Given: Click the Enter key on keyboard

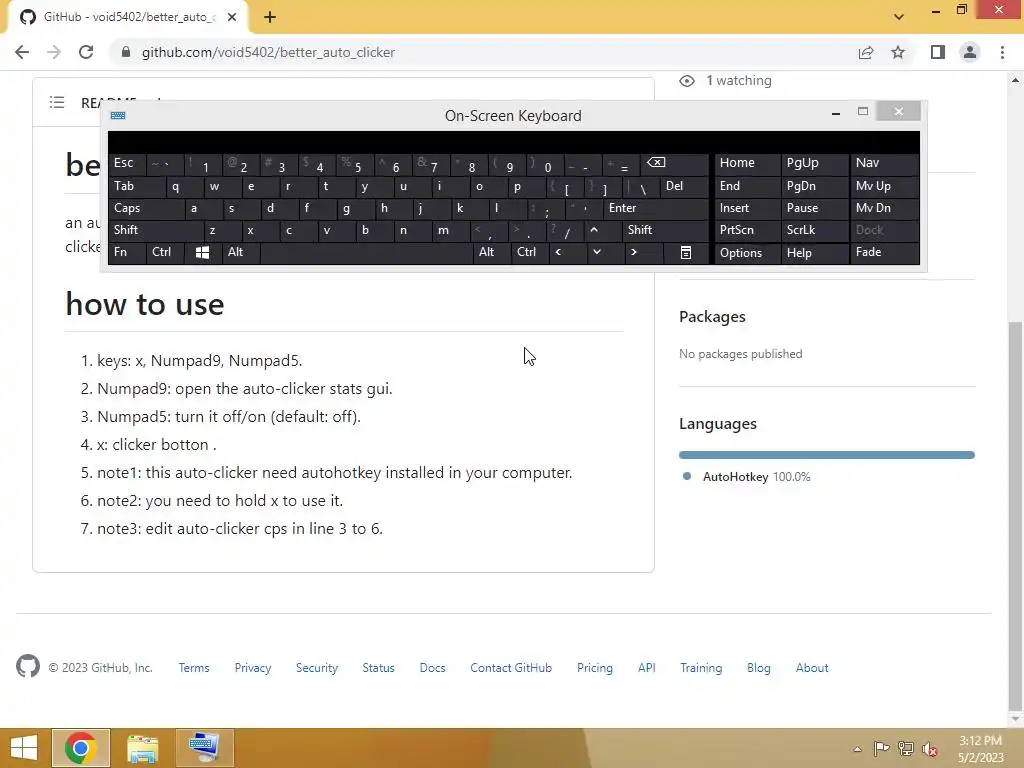Looking at the screenshot, I should pyautogui.click(x=656, y=208).
